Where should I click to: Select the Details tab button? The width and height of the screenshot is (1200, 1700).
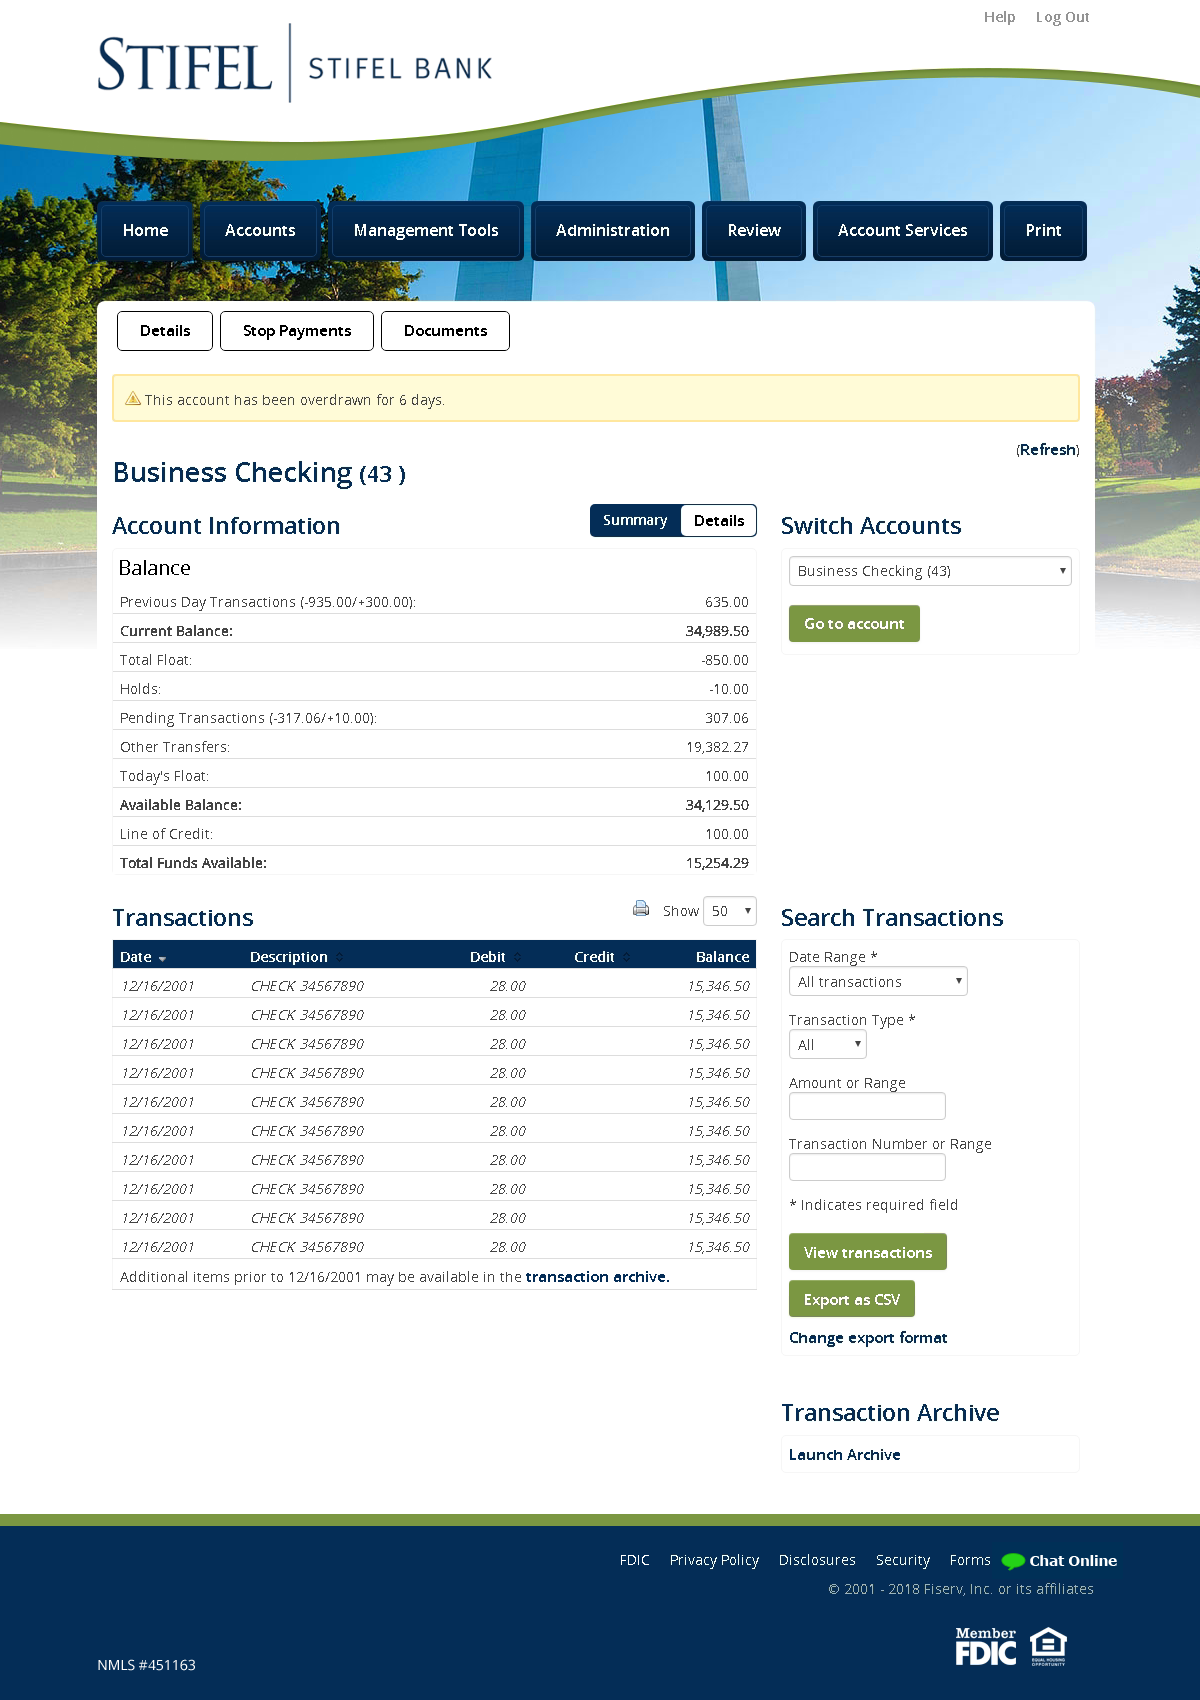click(x=165, y=331)
